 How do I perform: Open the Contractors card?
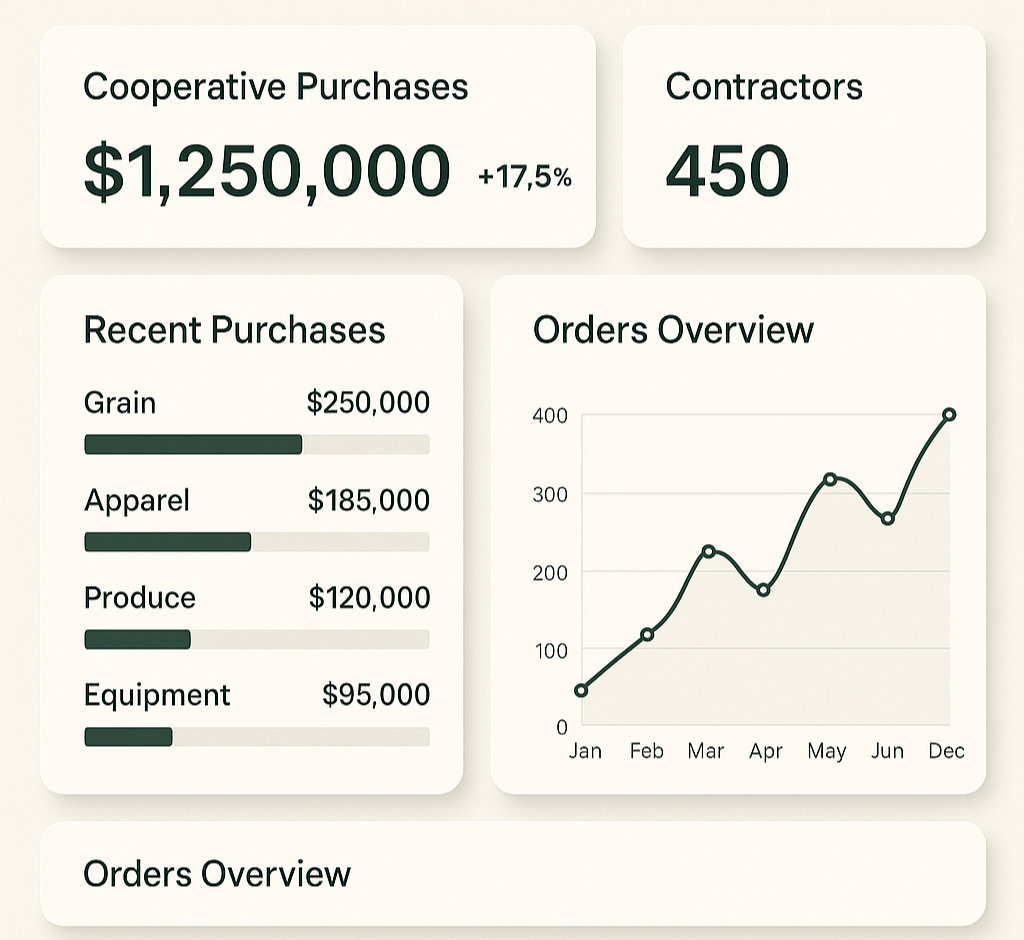[800, 135]
